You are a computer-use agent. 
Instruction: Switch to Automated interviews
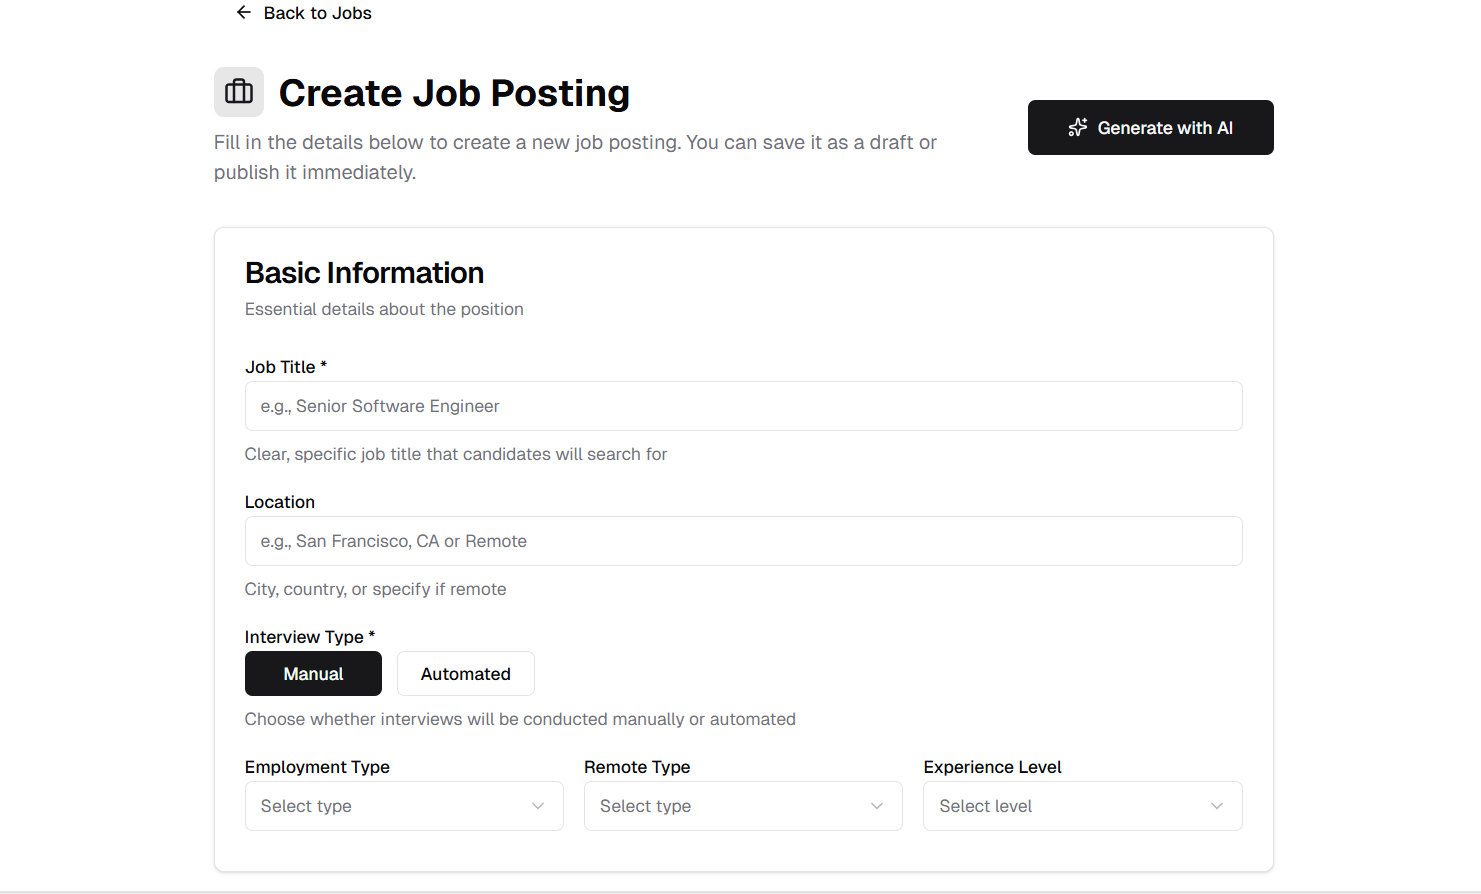(x=465, y=673)
